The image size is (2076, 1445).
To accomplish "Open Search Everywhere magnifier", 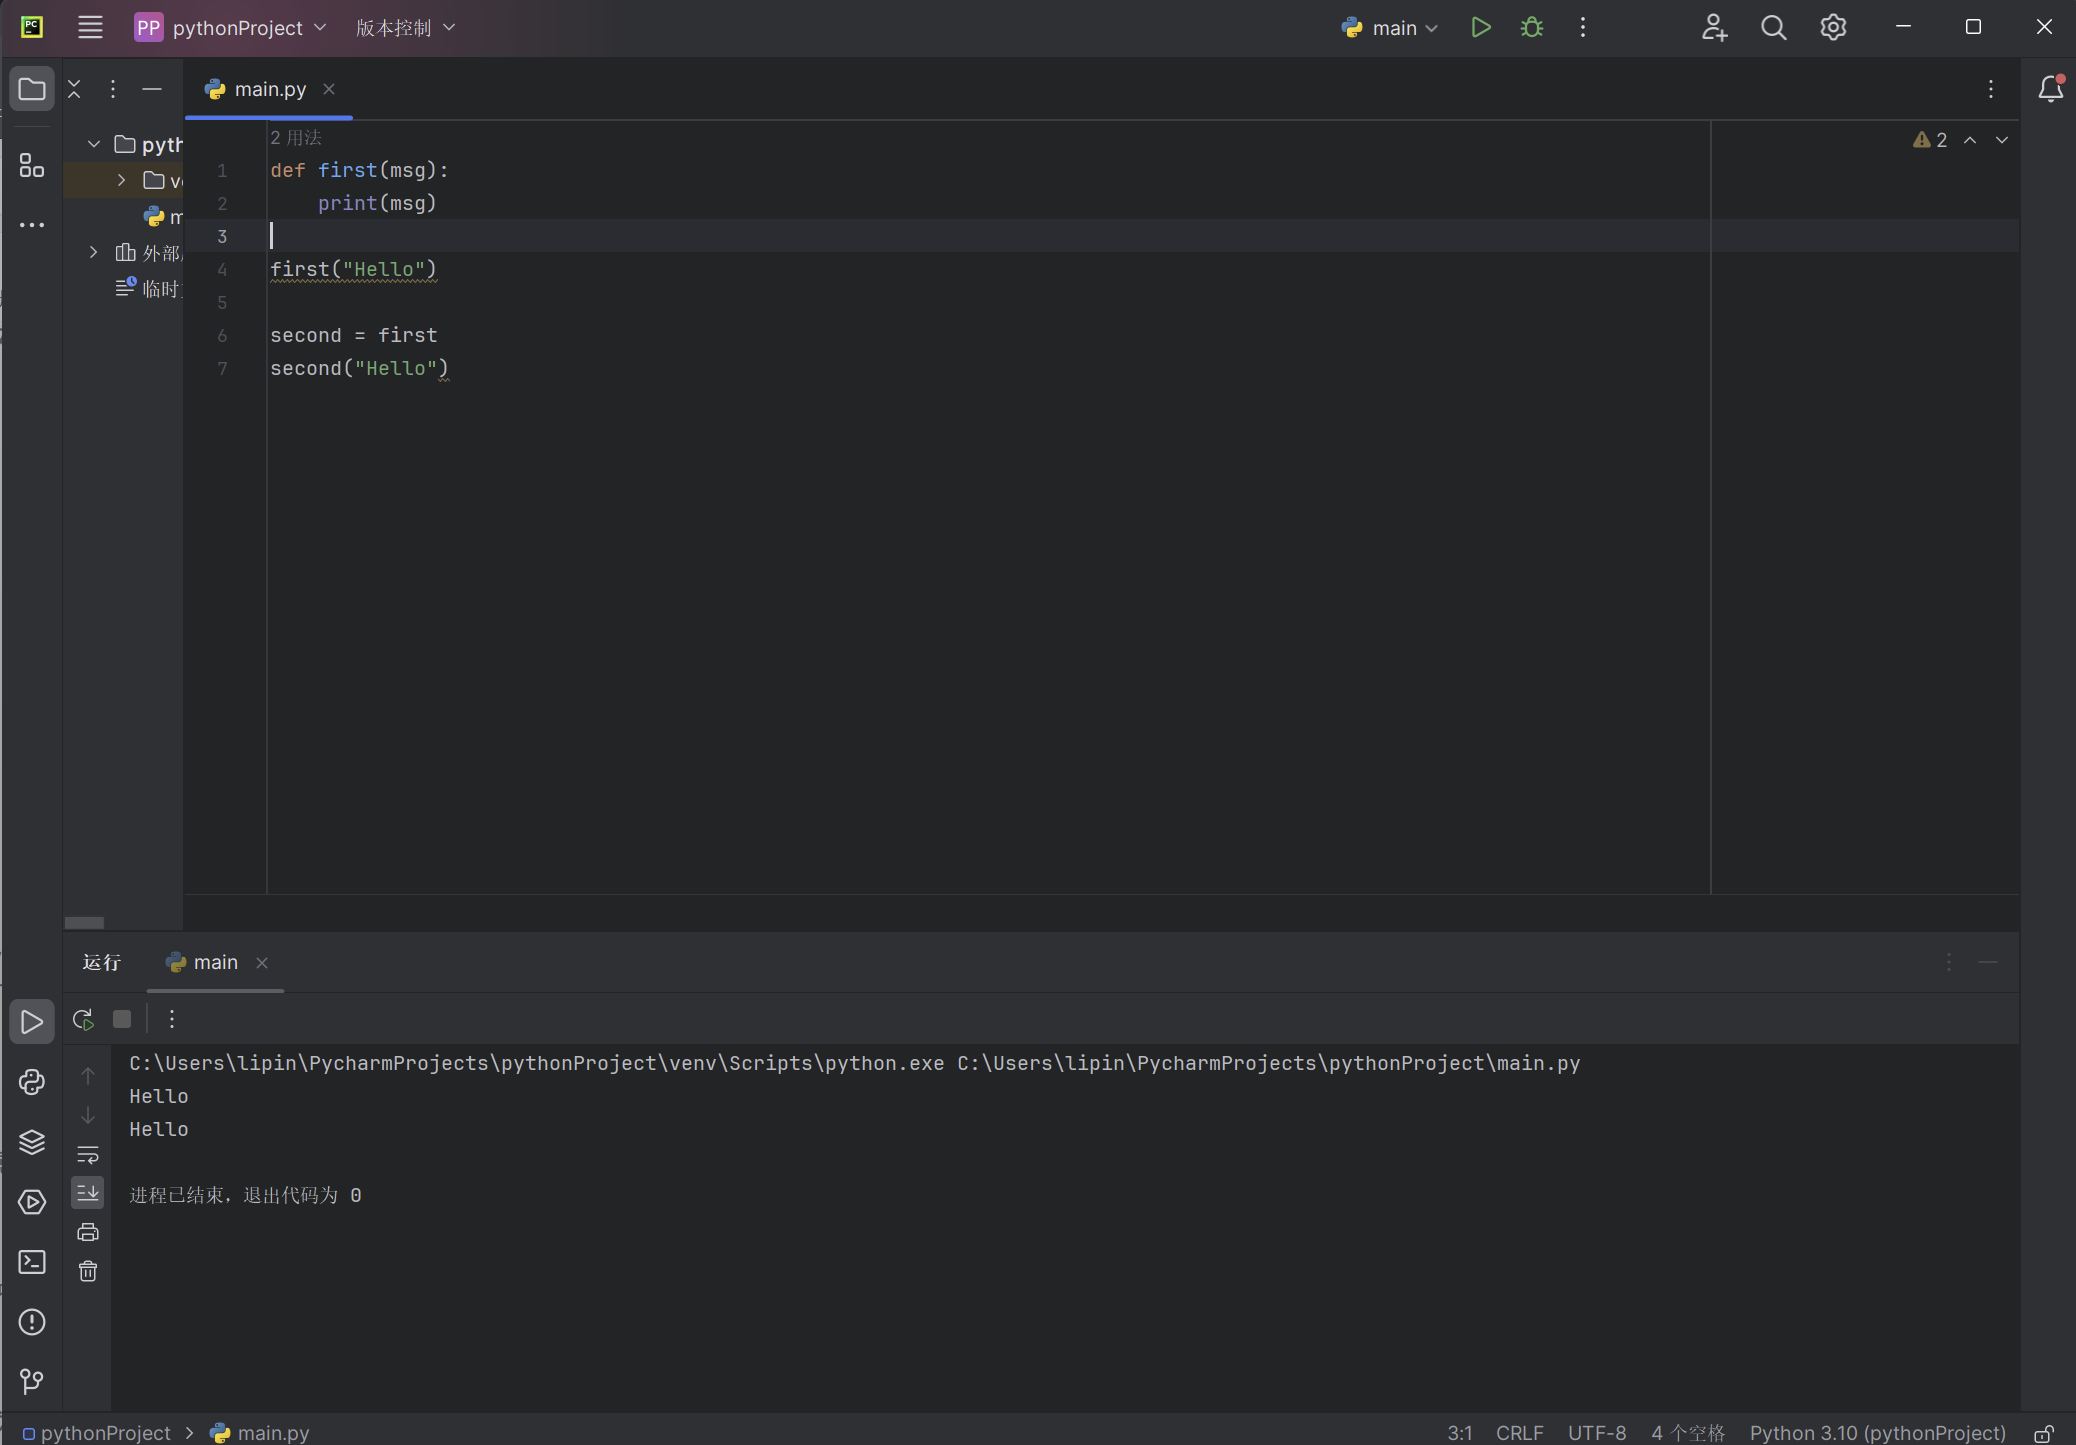I will tap(1773, 27).
